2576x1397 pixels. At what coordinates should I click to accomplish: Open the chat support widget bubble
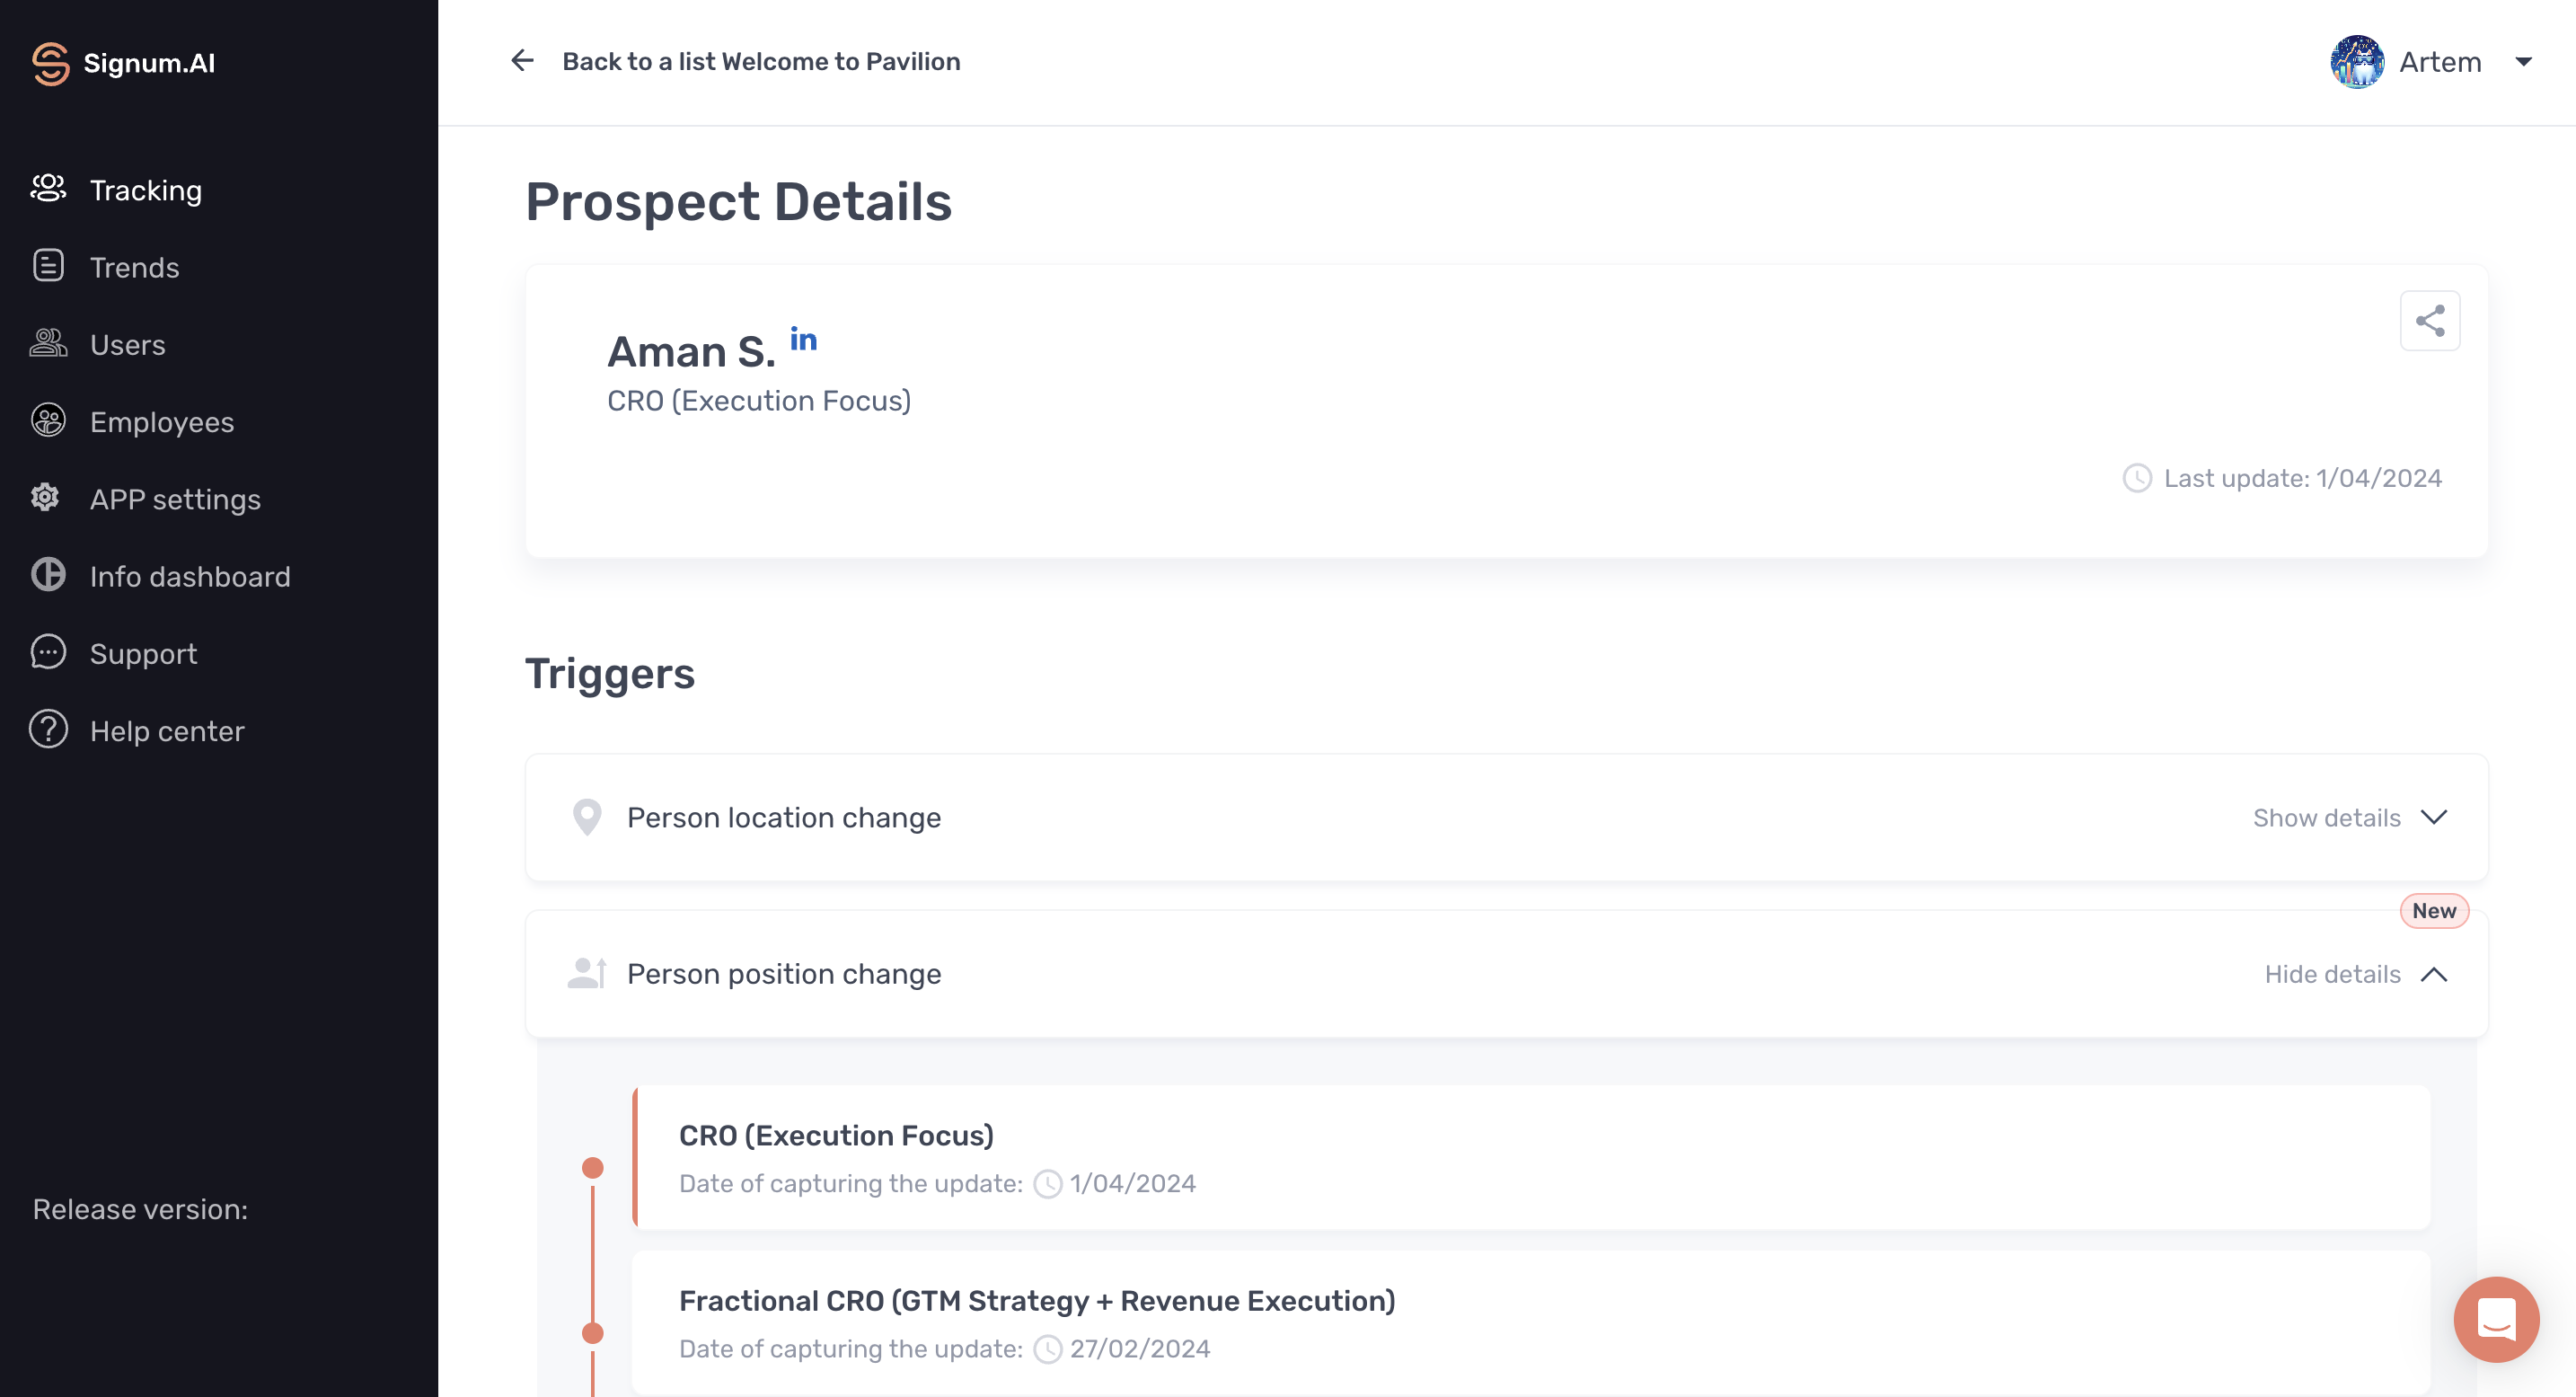(x=2496, y=1320)
